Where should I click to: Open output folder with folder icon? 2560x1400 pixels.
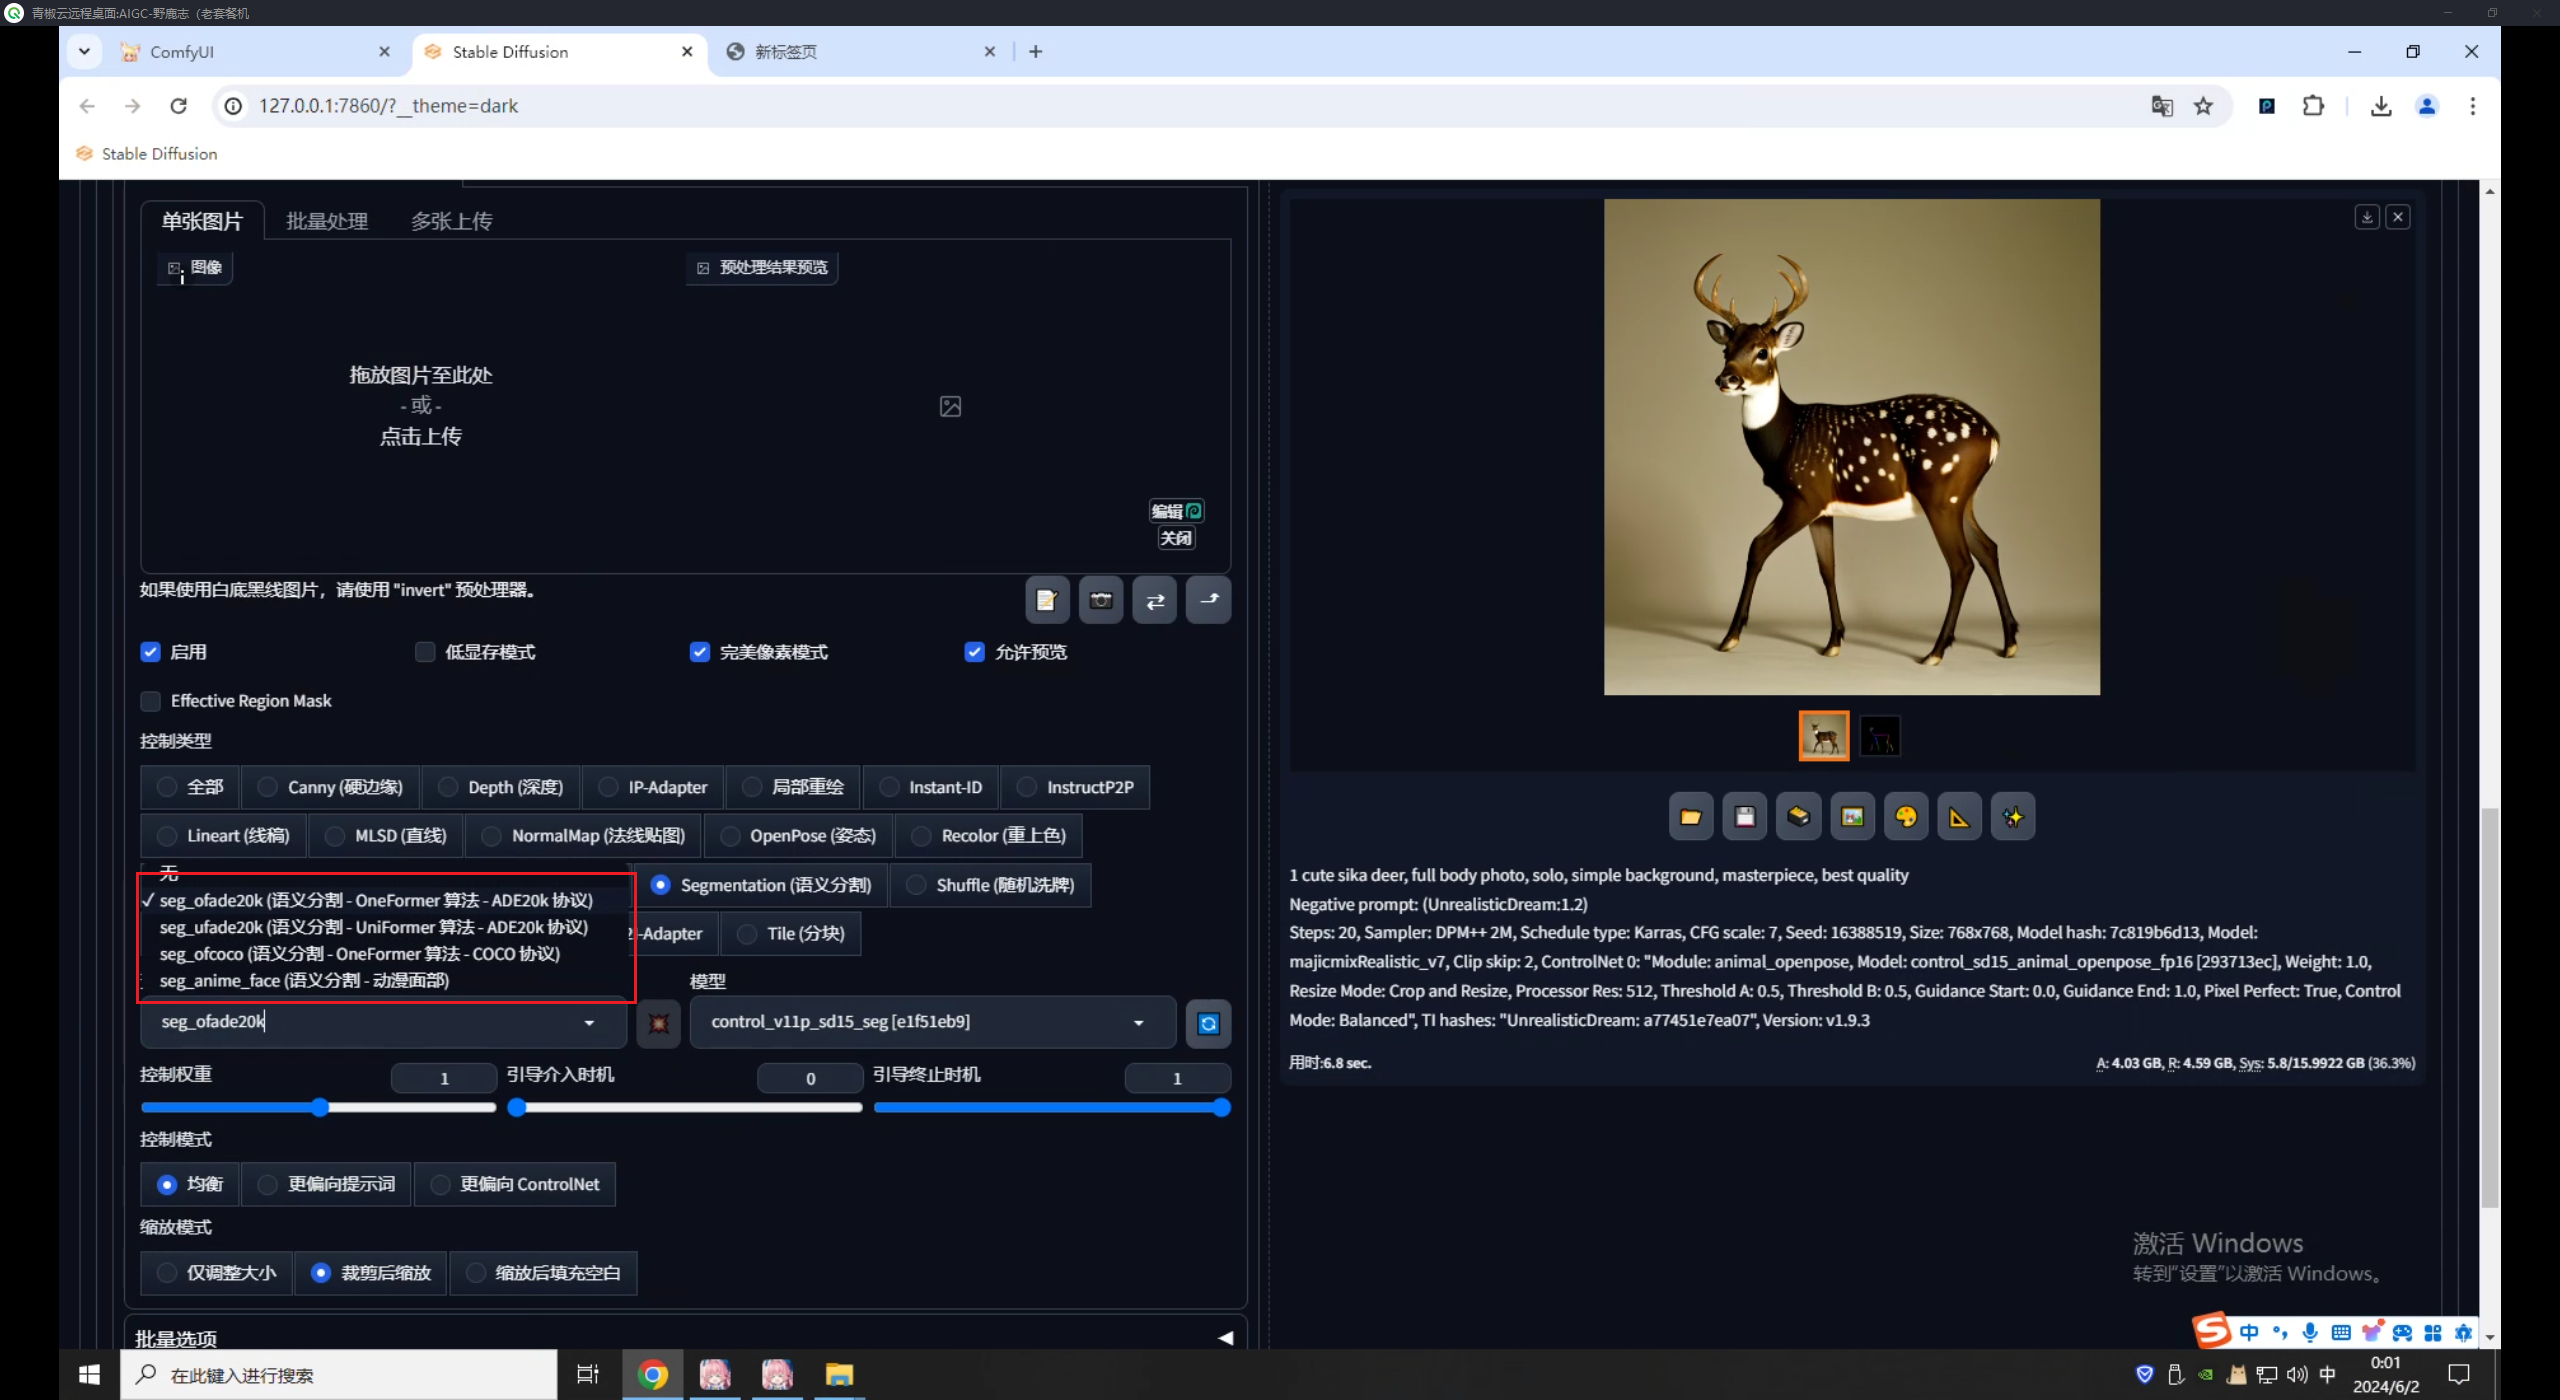1691,817
